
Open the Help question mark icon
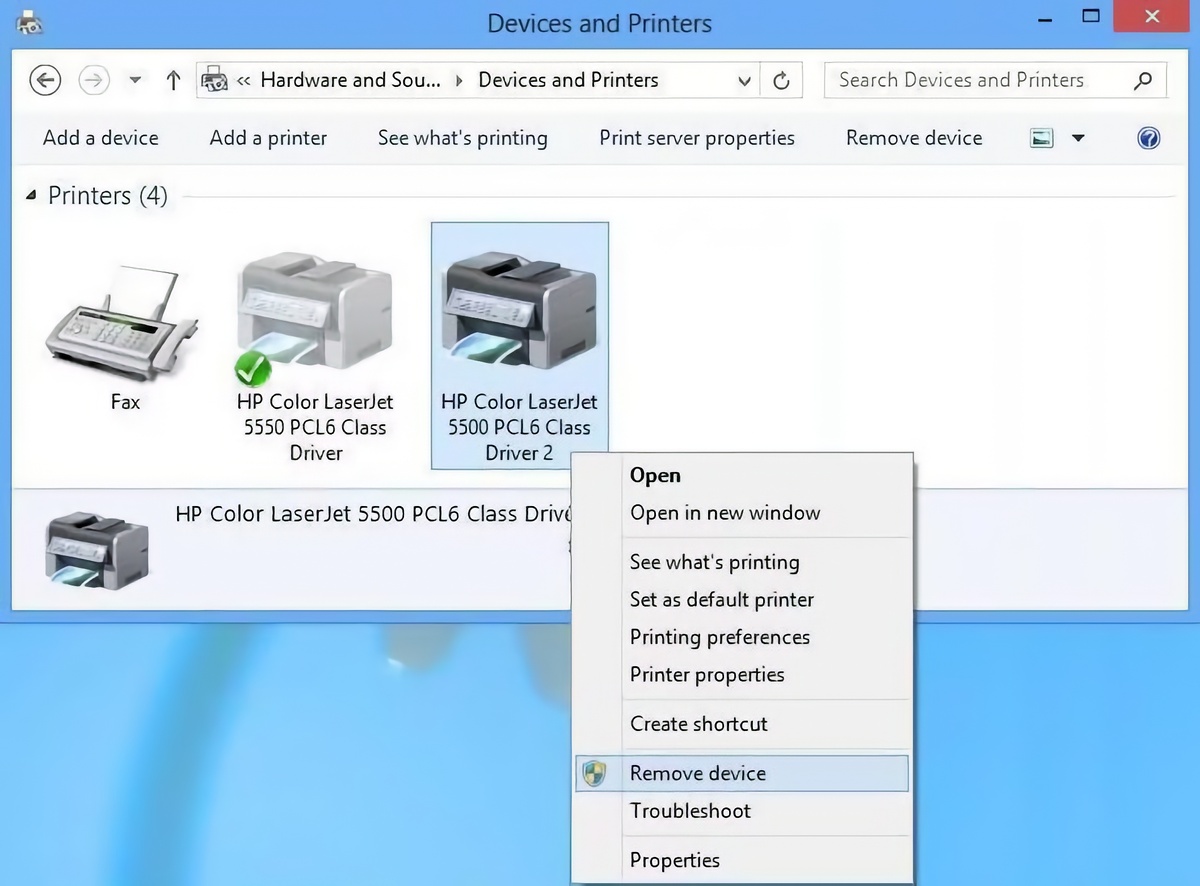tap(1149, 138)
